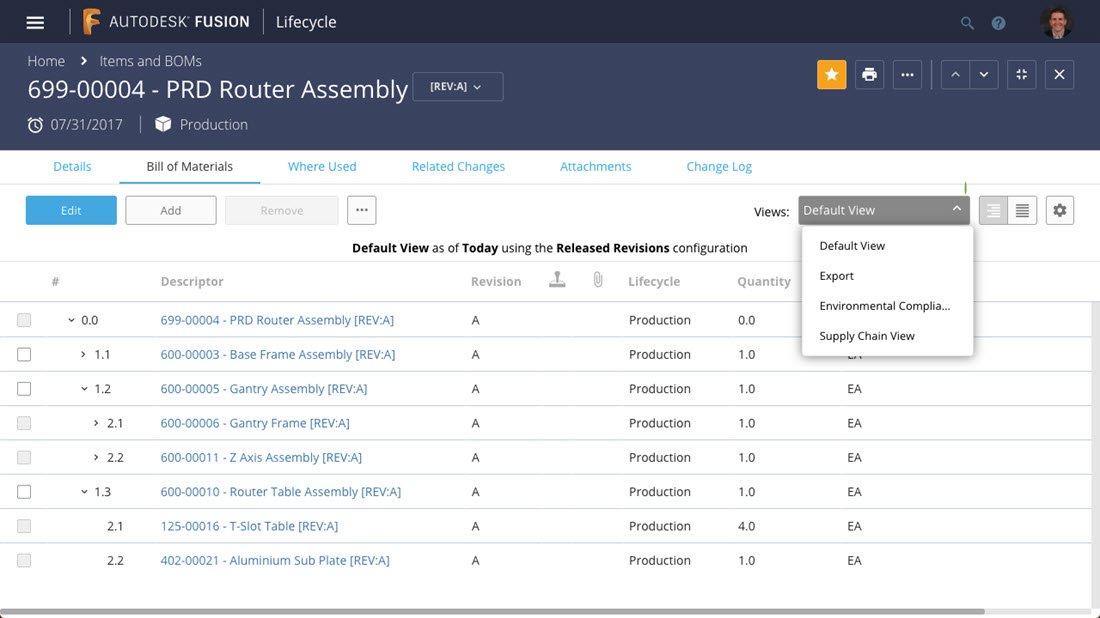Open 600-00005 - Gantry Assembly link
The width and height of the screenshot is (1100, 618).
pos(264,389)
